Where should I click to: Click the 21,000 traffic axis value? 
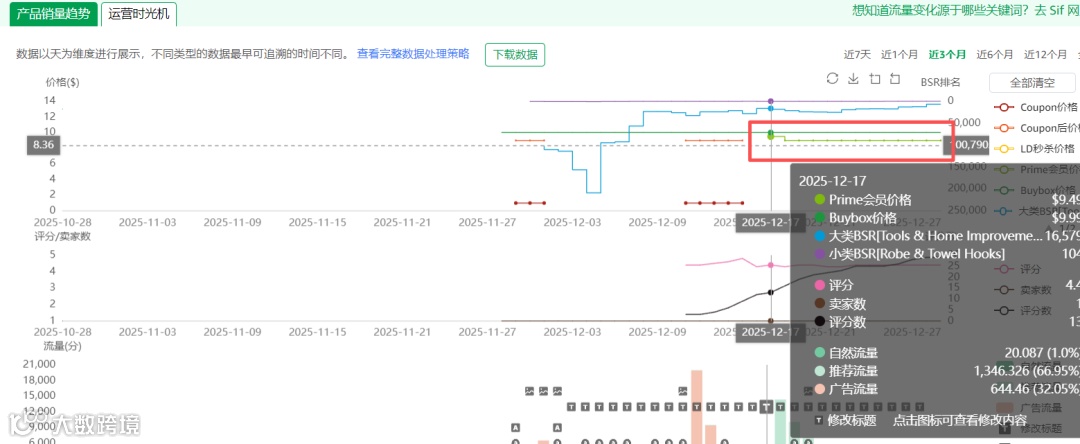[x=41, y=364]
